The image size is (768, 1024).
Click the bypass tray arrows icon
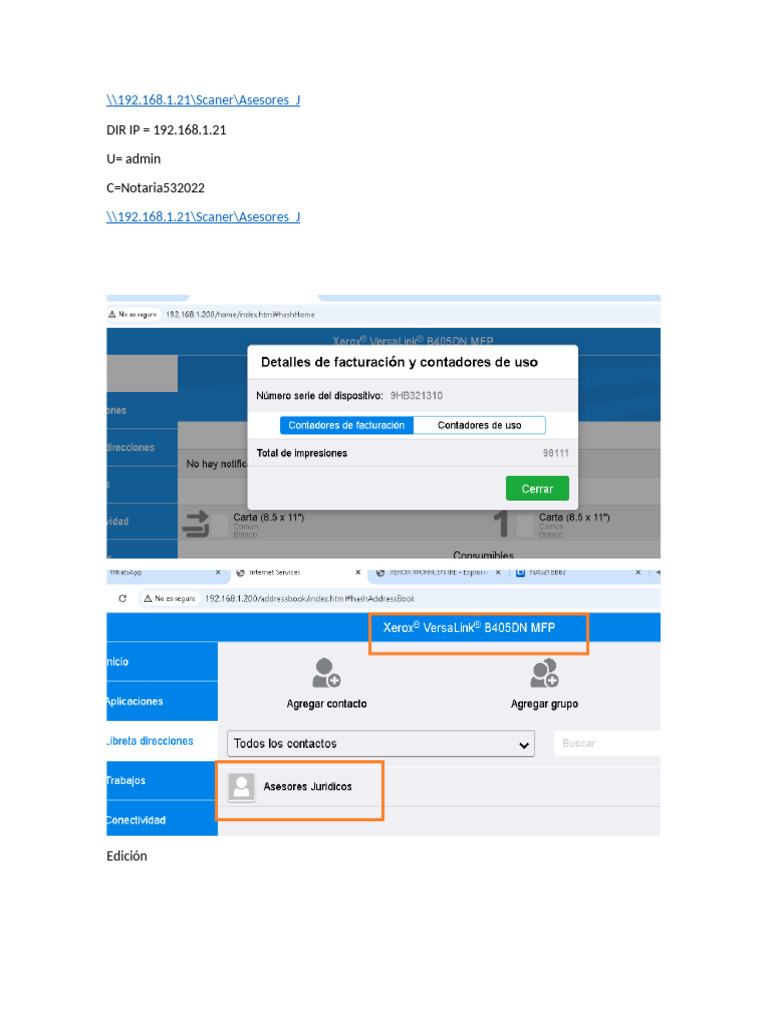click(x=195, y=524)
